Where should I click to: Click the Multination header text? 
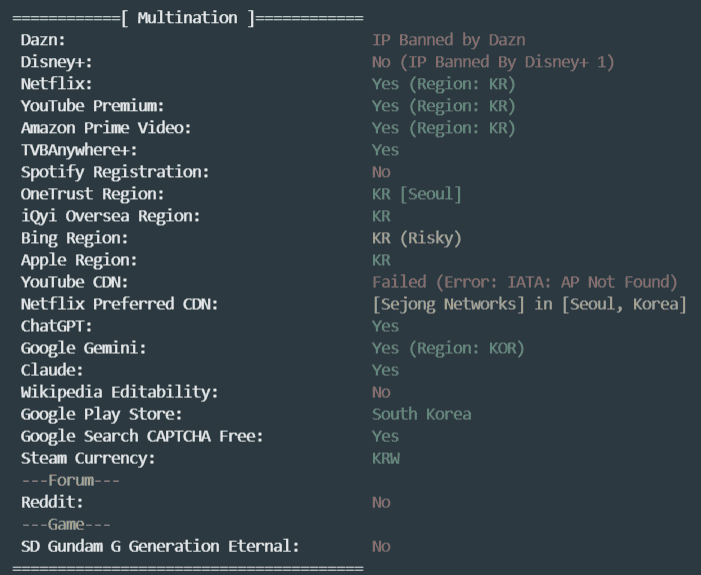(187, 18)
